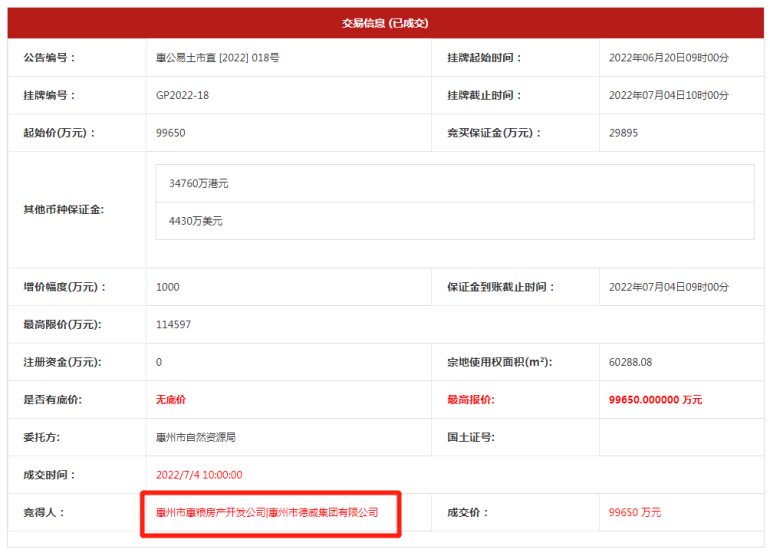The width and height of the screenshot is (770, 556).
Task: Select the bid 99650.000000 万元
Action: click(656, 400)
